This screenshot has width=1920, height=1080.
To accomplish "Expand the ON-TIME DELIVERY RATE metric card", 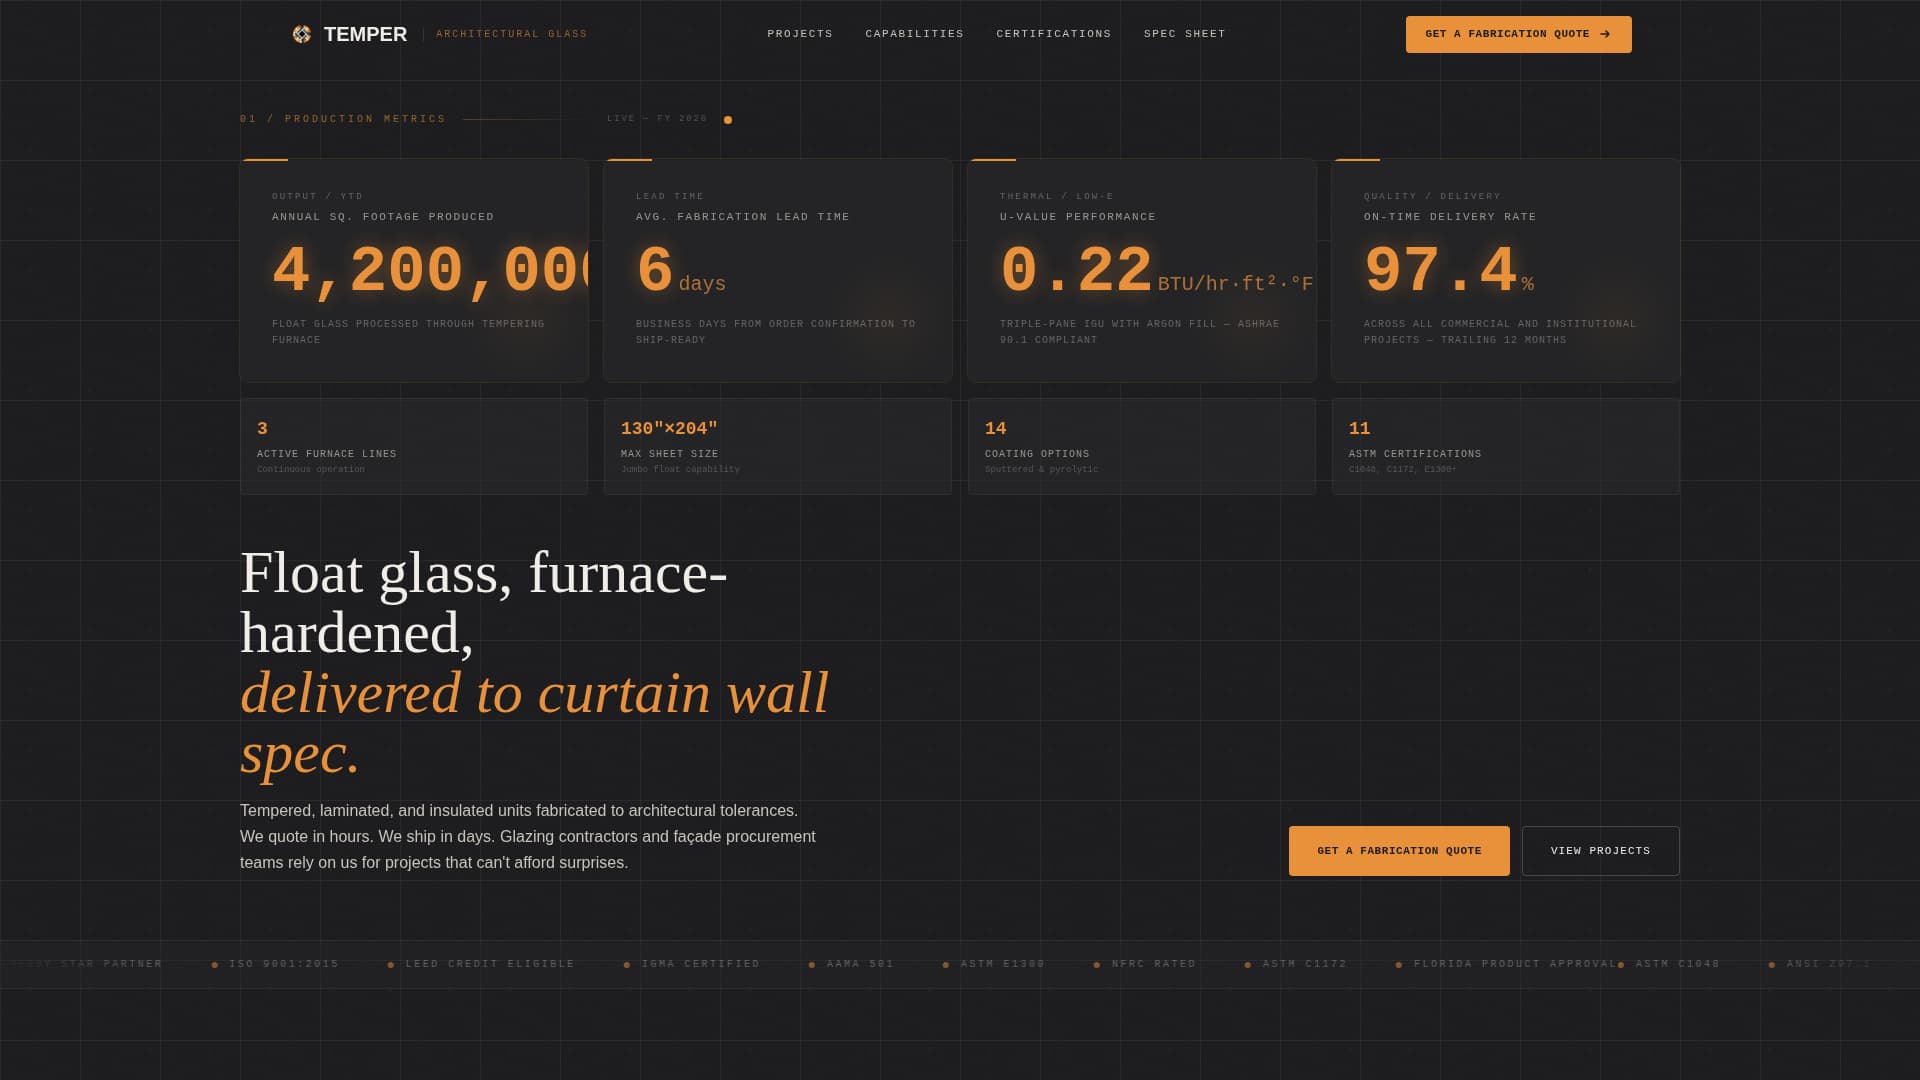I will coord(1505,270).
